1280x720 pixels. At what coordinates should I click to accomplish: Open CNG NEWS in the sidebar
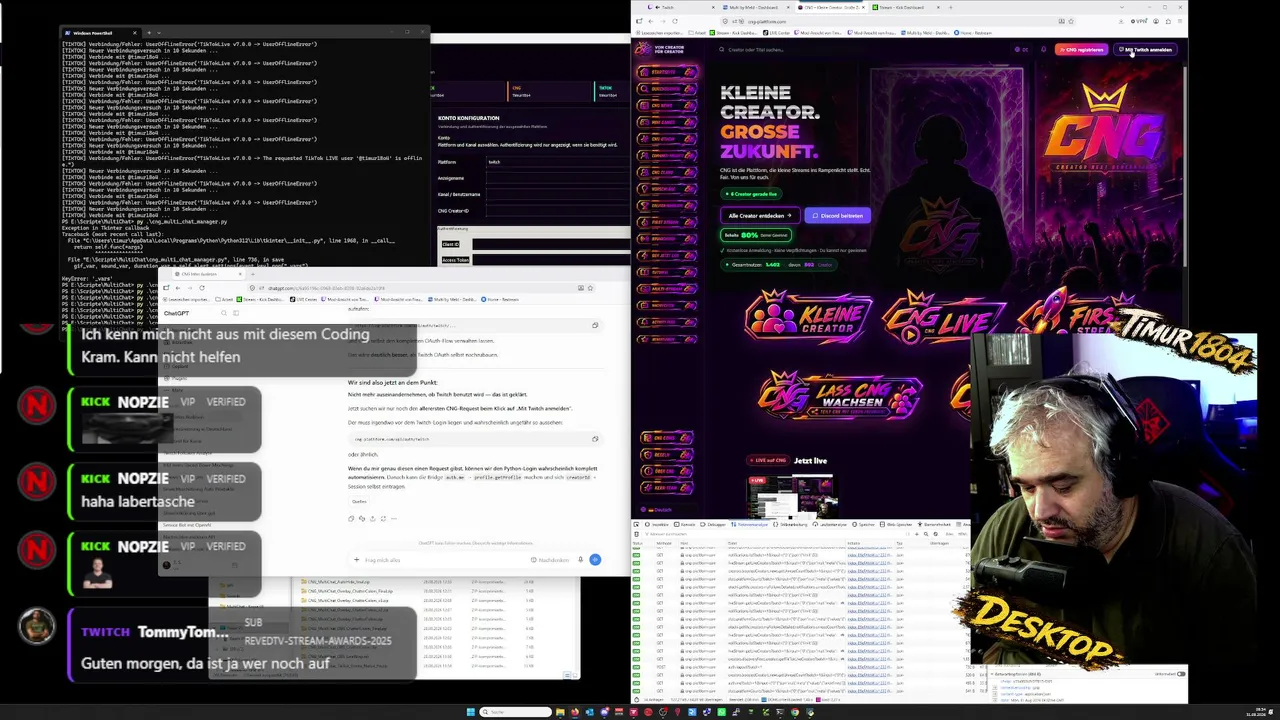pyautogui.click(x=666, y=105)
